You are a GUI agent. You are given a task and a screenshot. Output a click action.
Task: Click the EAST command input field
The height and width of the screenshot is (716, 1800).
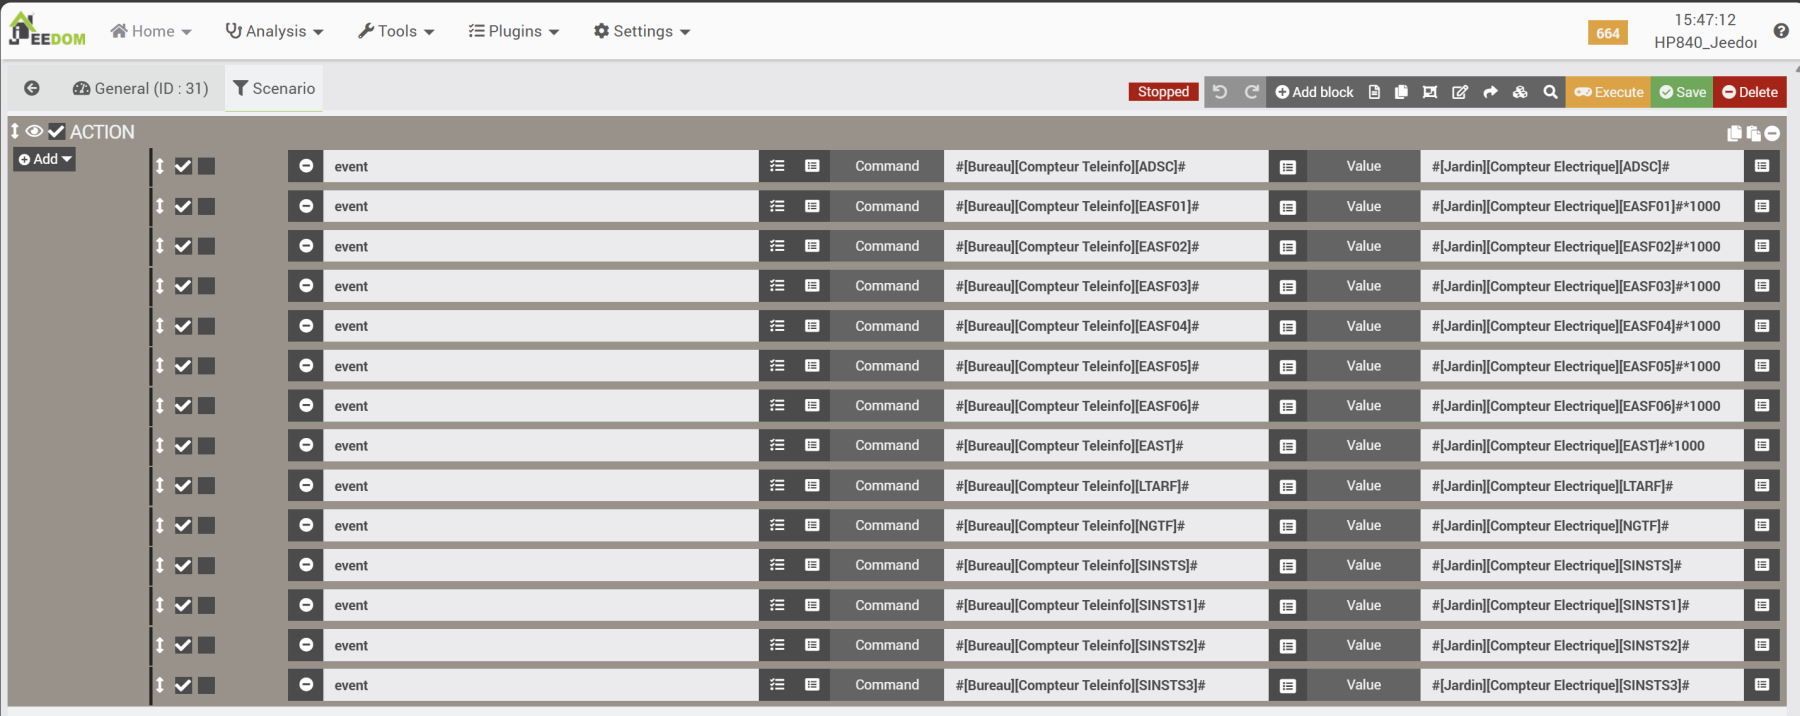click(1104, 446)
